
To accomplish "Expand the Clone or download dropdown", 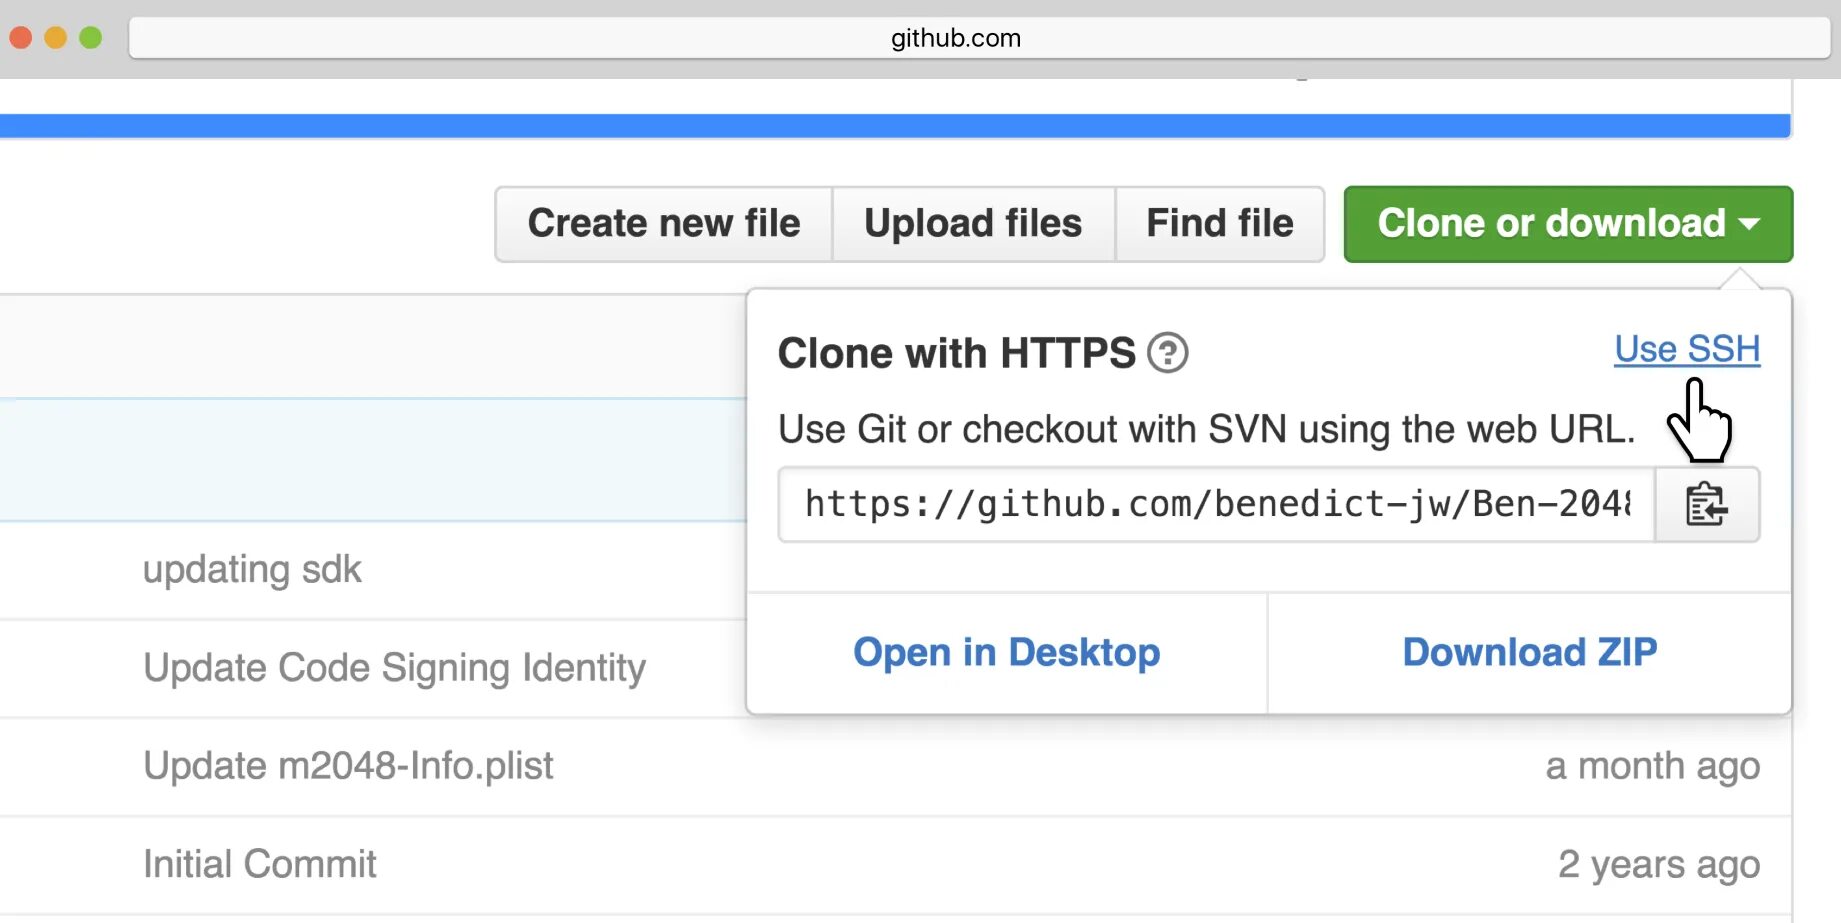I will (1568, 224).
